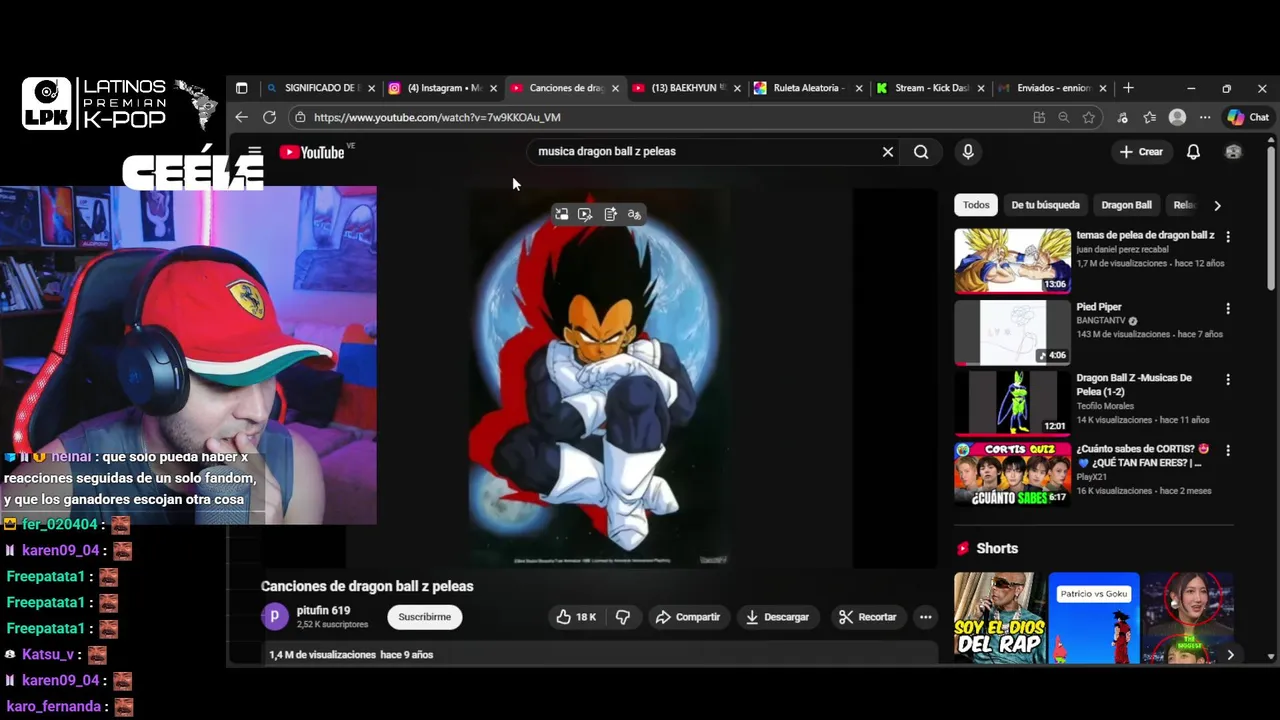Screen dimensions: 1280x720
Task: Select 'Todos' filter chip
Action: click(x=976, y=205)
